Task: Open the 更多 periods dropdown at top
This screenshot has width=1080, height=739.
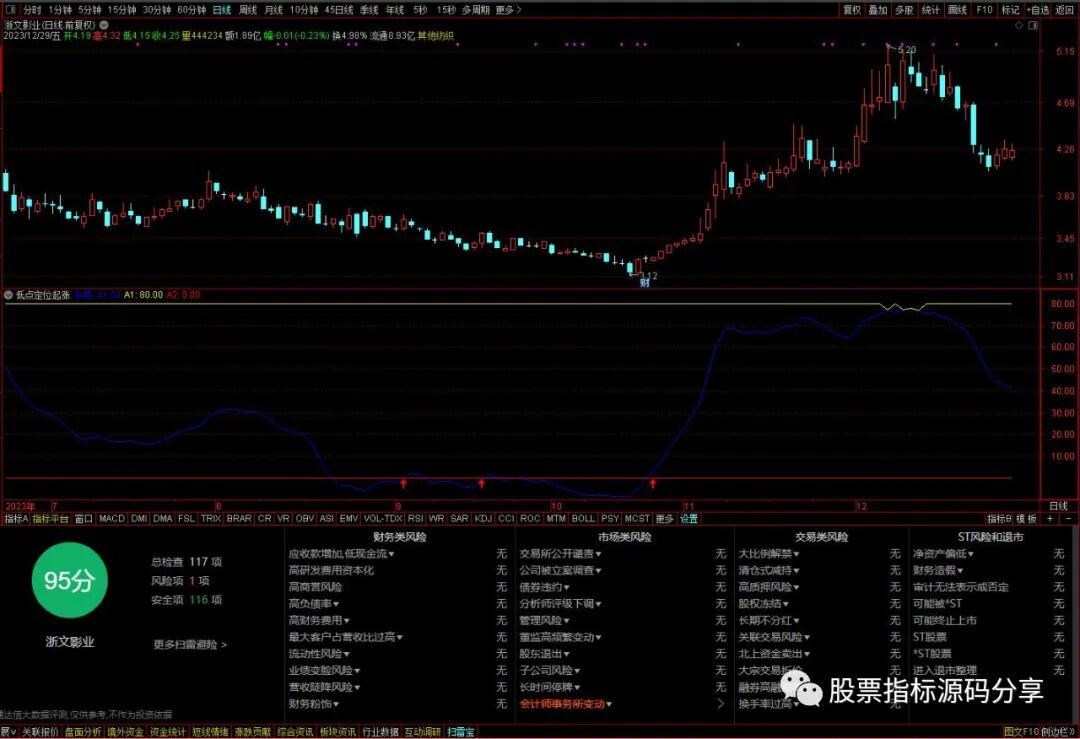Action: click(x=508, y=10)
